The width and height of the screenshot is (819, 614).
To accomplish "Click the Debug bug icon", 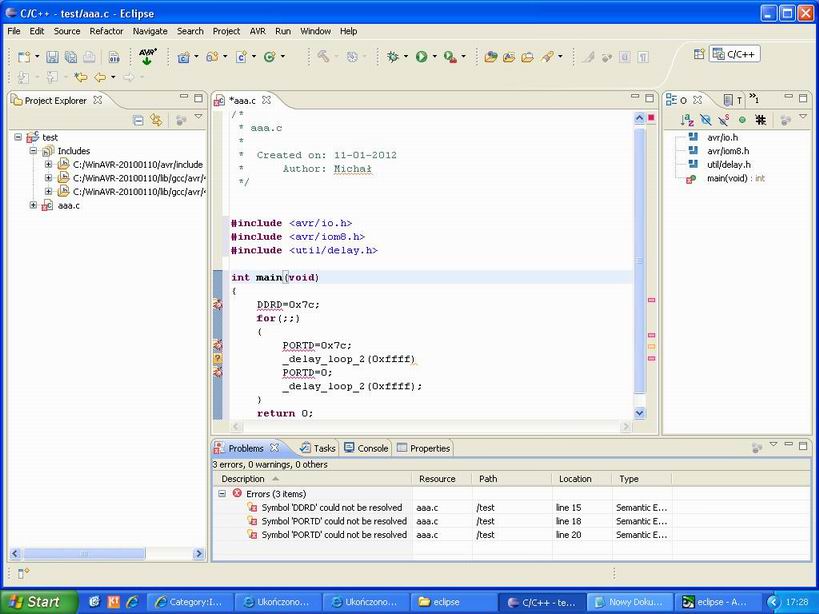I will point(393,57).
